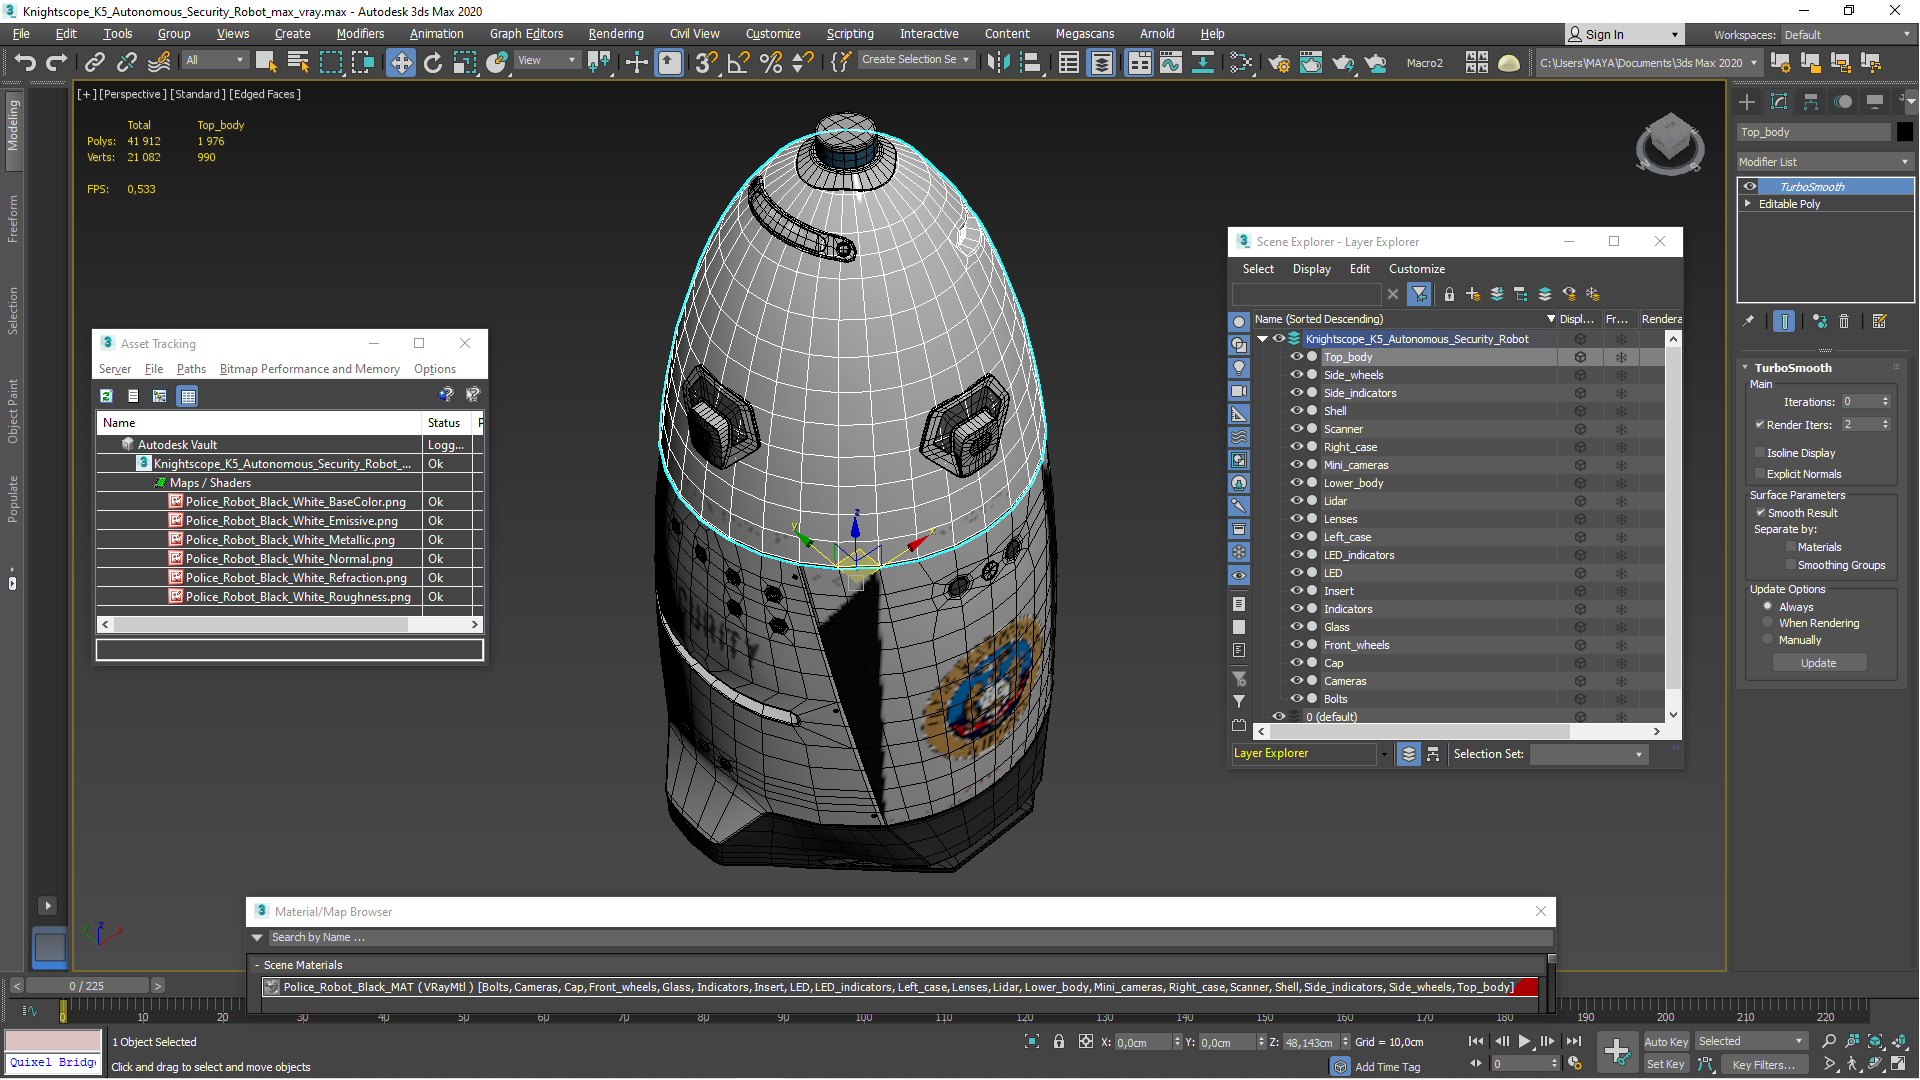Image resolution: width=1920 pixels, height=1080 pixels.
Task: Toggle the Angle Snap icon
Action: pos(739,62)
